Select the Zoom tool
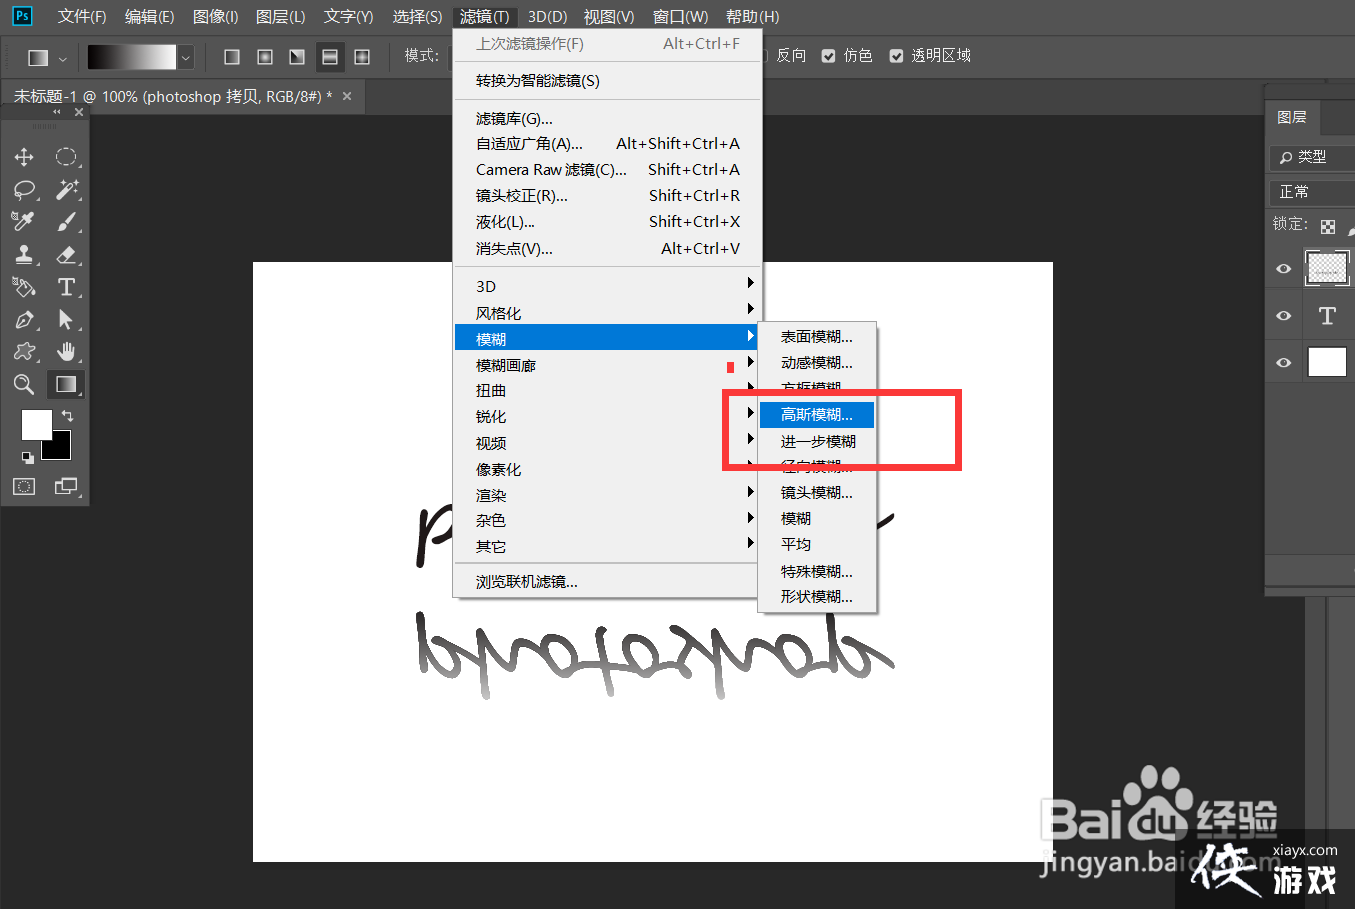 tap(23, 385)
